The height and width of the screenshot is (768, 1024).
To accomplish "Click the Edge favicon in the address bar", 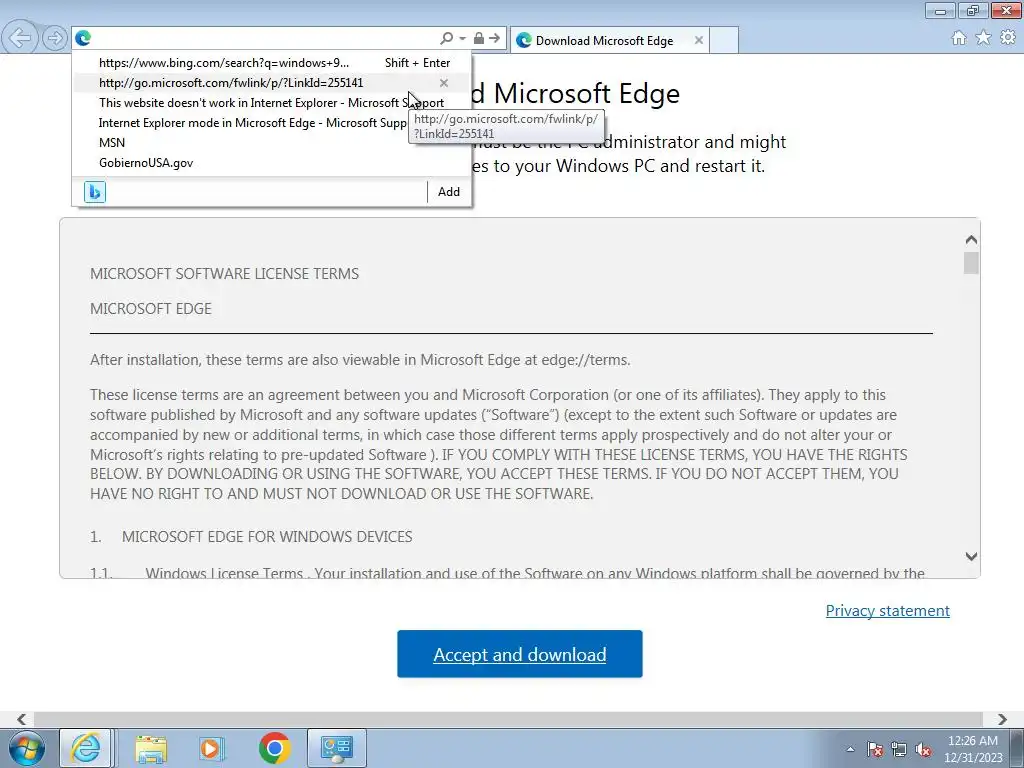I will click(x=83, y=39).
